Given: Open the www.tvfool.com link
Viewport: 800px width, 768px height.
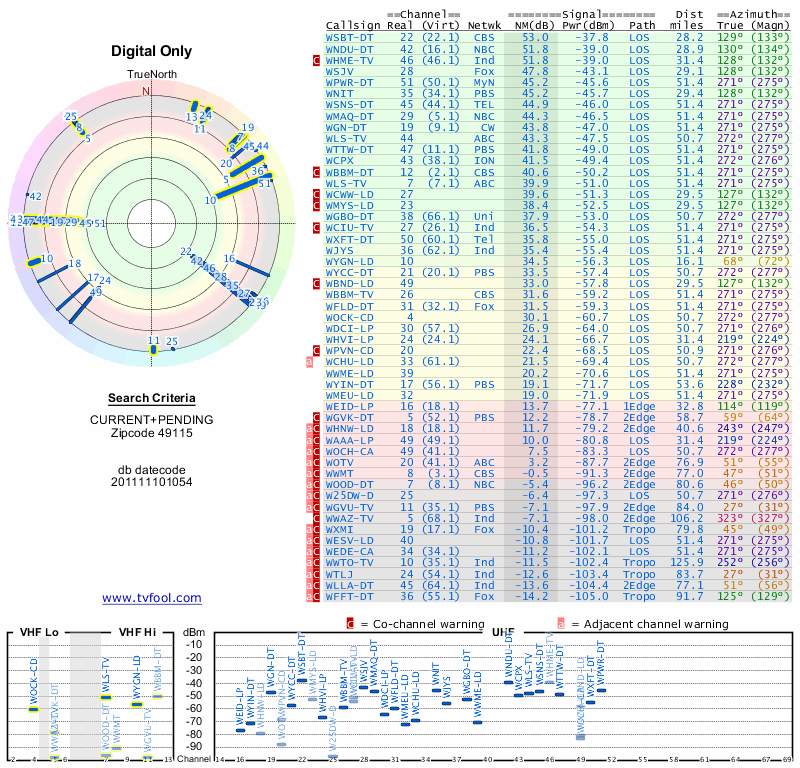Looking at the screenshot, I should point(152,598).
